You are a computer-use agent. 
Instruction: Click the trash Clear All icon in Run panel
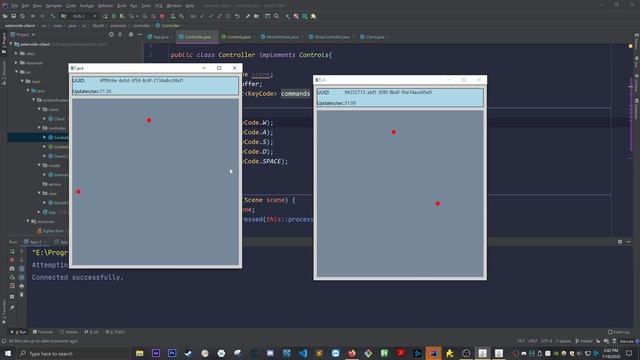22,295
